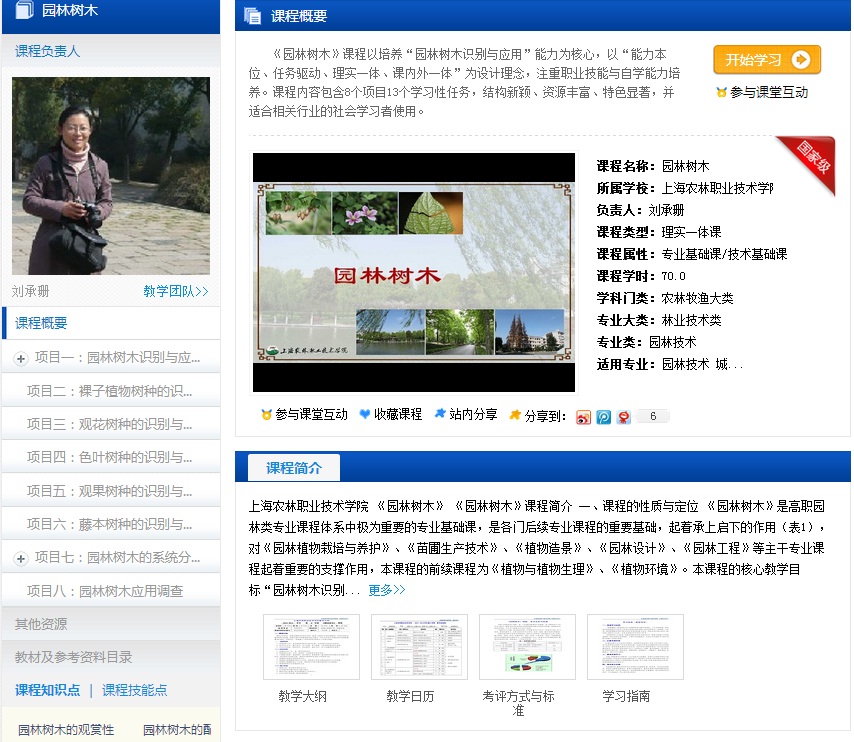Open the 教学团队>> link
The width and height of the screenshot is (854, 742).
(176, 292)
